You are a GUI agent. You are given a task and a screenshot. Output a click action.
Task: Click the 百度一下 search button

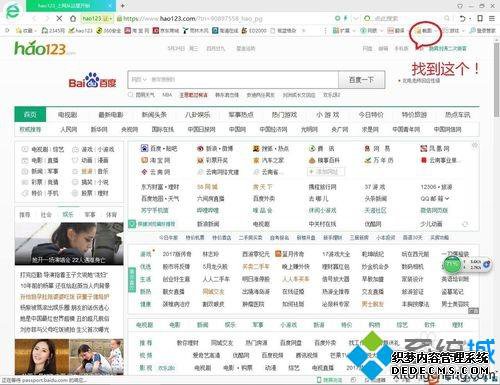click(x=361, y=80)
